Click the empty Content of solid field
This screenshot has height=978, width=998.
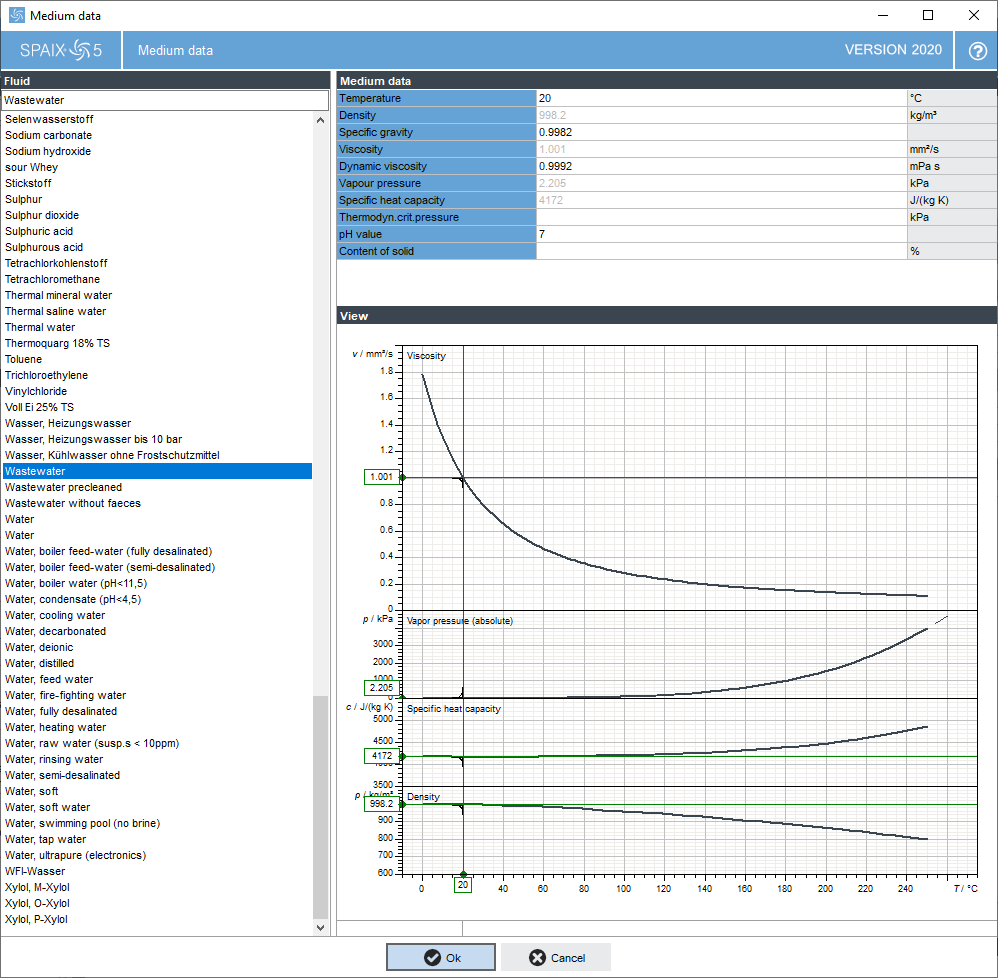(x=722, y=251)
